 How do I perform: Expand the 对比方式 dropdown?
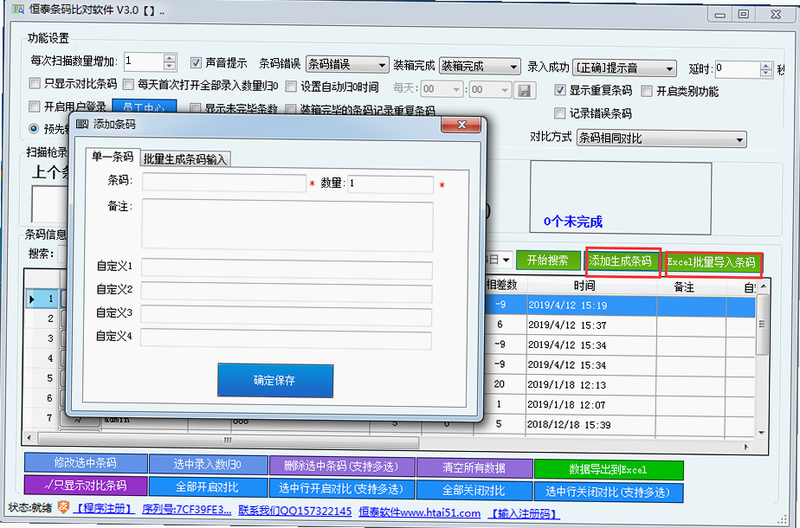click(661, 138)
